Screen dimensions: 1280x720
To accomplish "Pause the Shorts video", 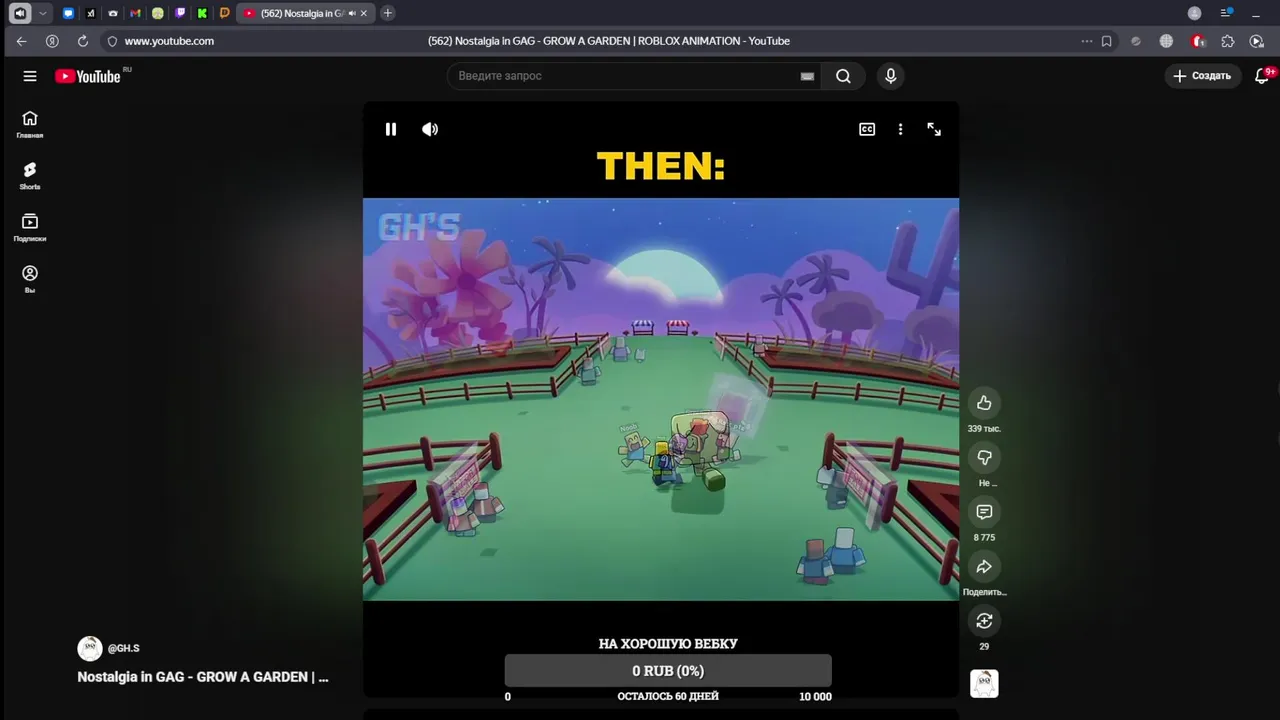I will 391,129.
